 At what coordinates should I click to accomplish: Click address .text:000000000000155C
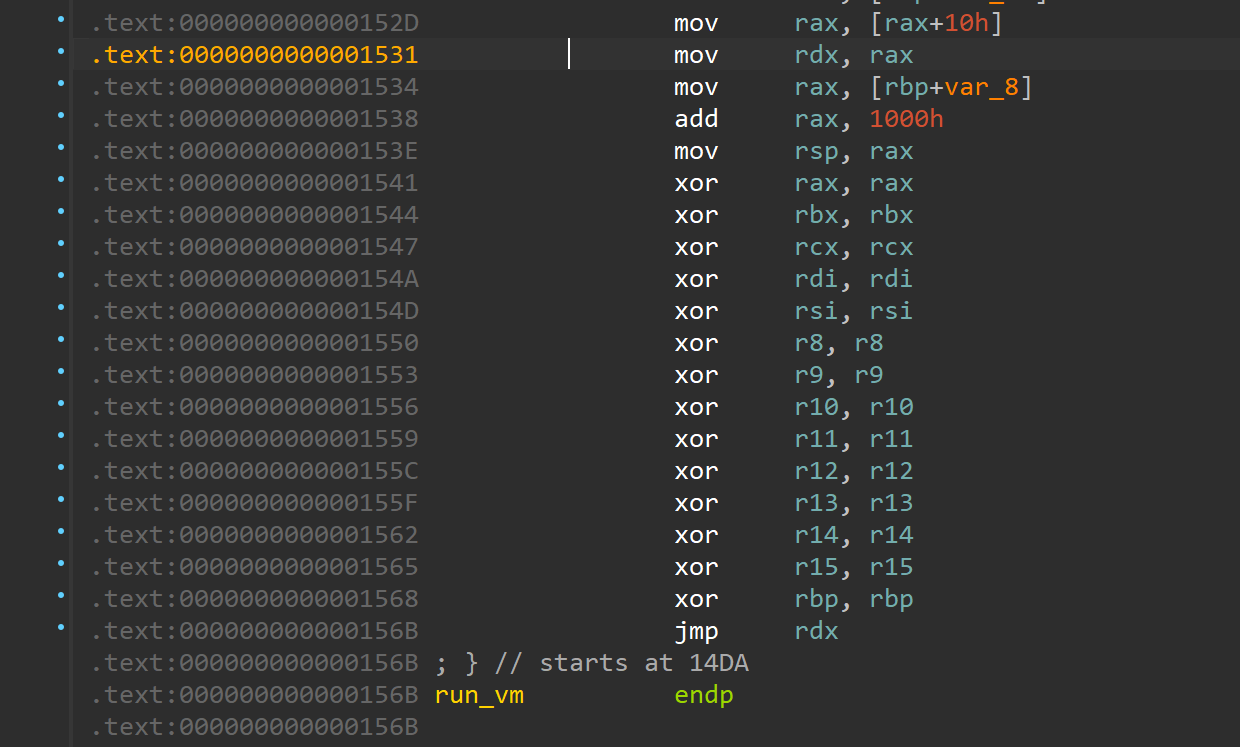254,471
